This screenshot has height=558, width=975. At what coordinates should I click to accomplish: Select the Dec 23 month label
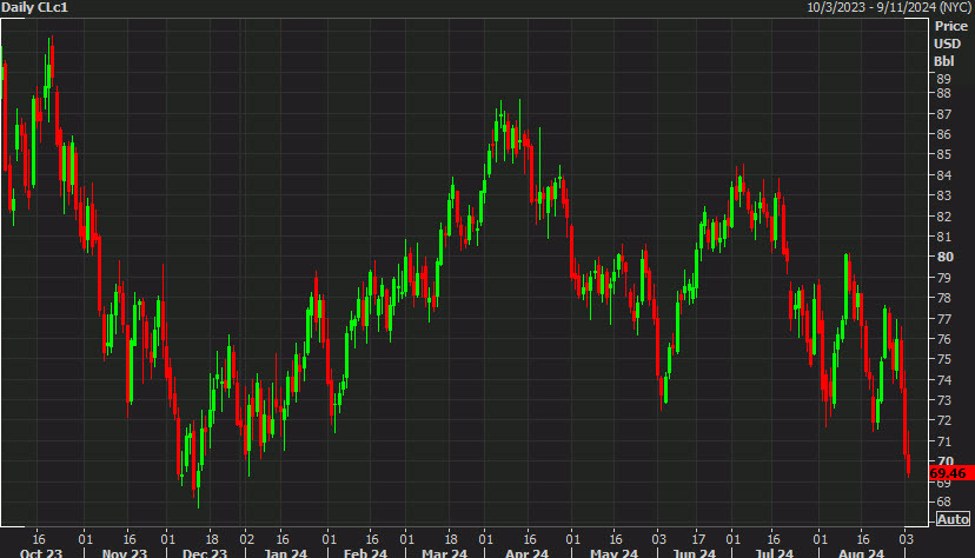[204, 553]
